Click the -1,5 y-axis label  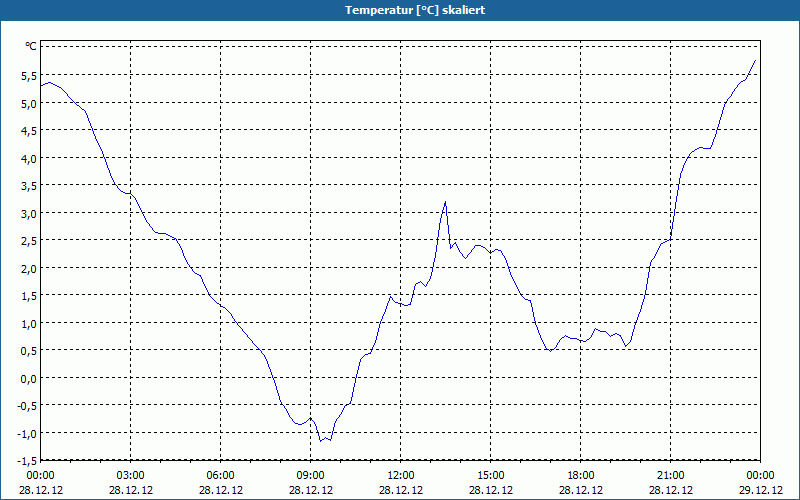27,461
